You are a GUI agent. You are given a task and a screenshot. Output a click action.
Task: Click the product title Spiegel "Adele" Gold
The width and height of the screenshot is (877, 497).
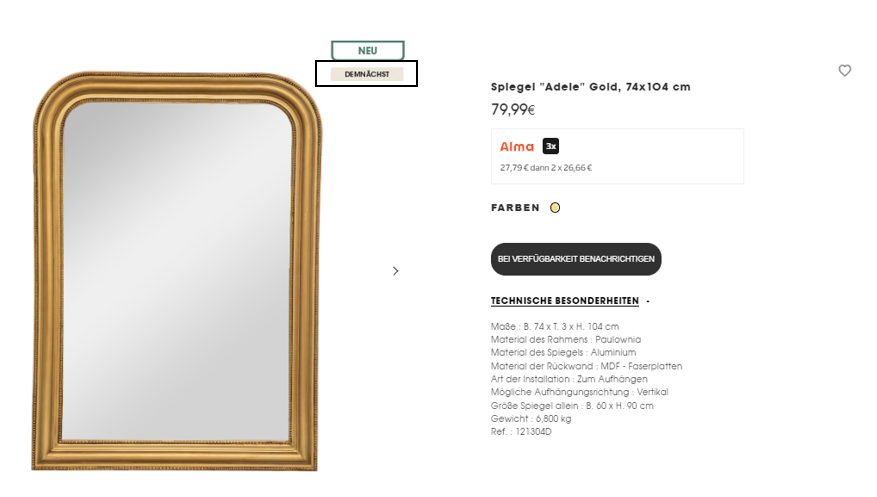point(591,87)
